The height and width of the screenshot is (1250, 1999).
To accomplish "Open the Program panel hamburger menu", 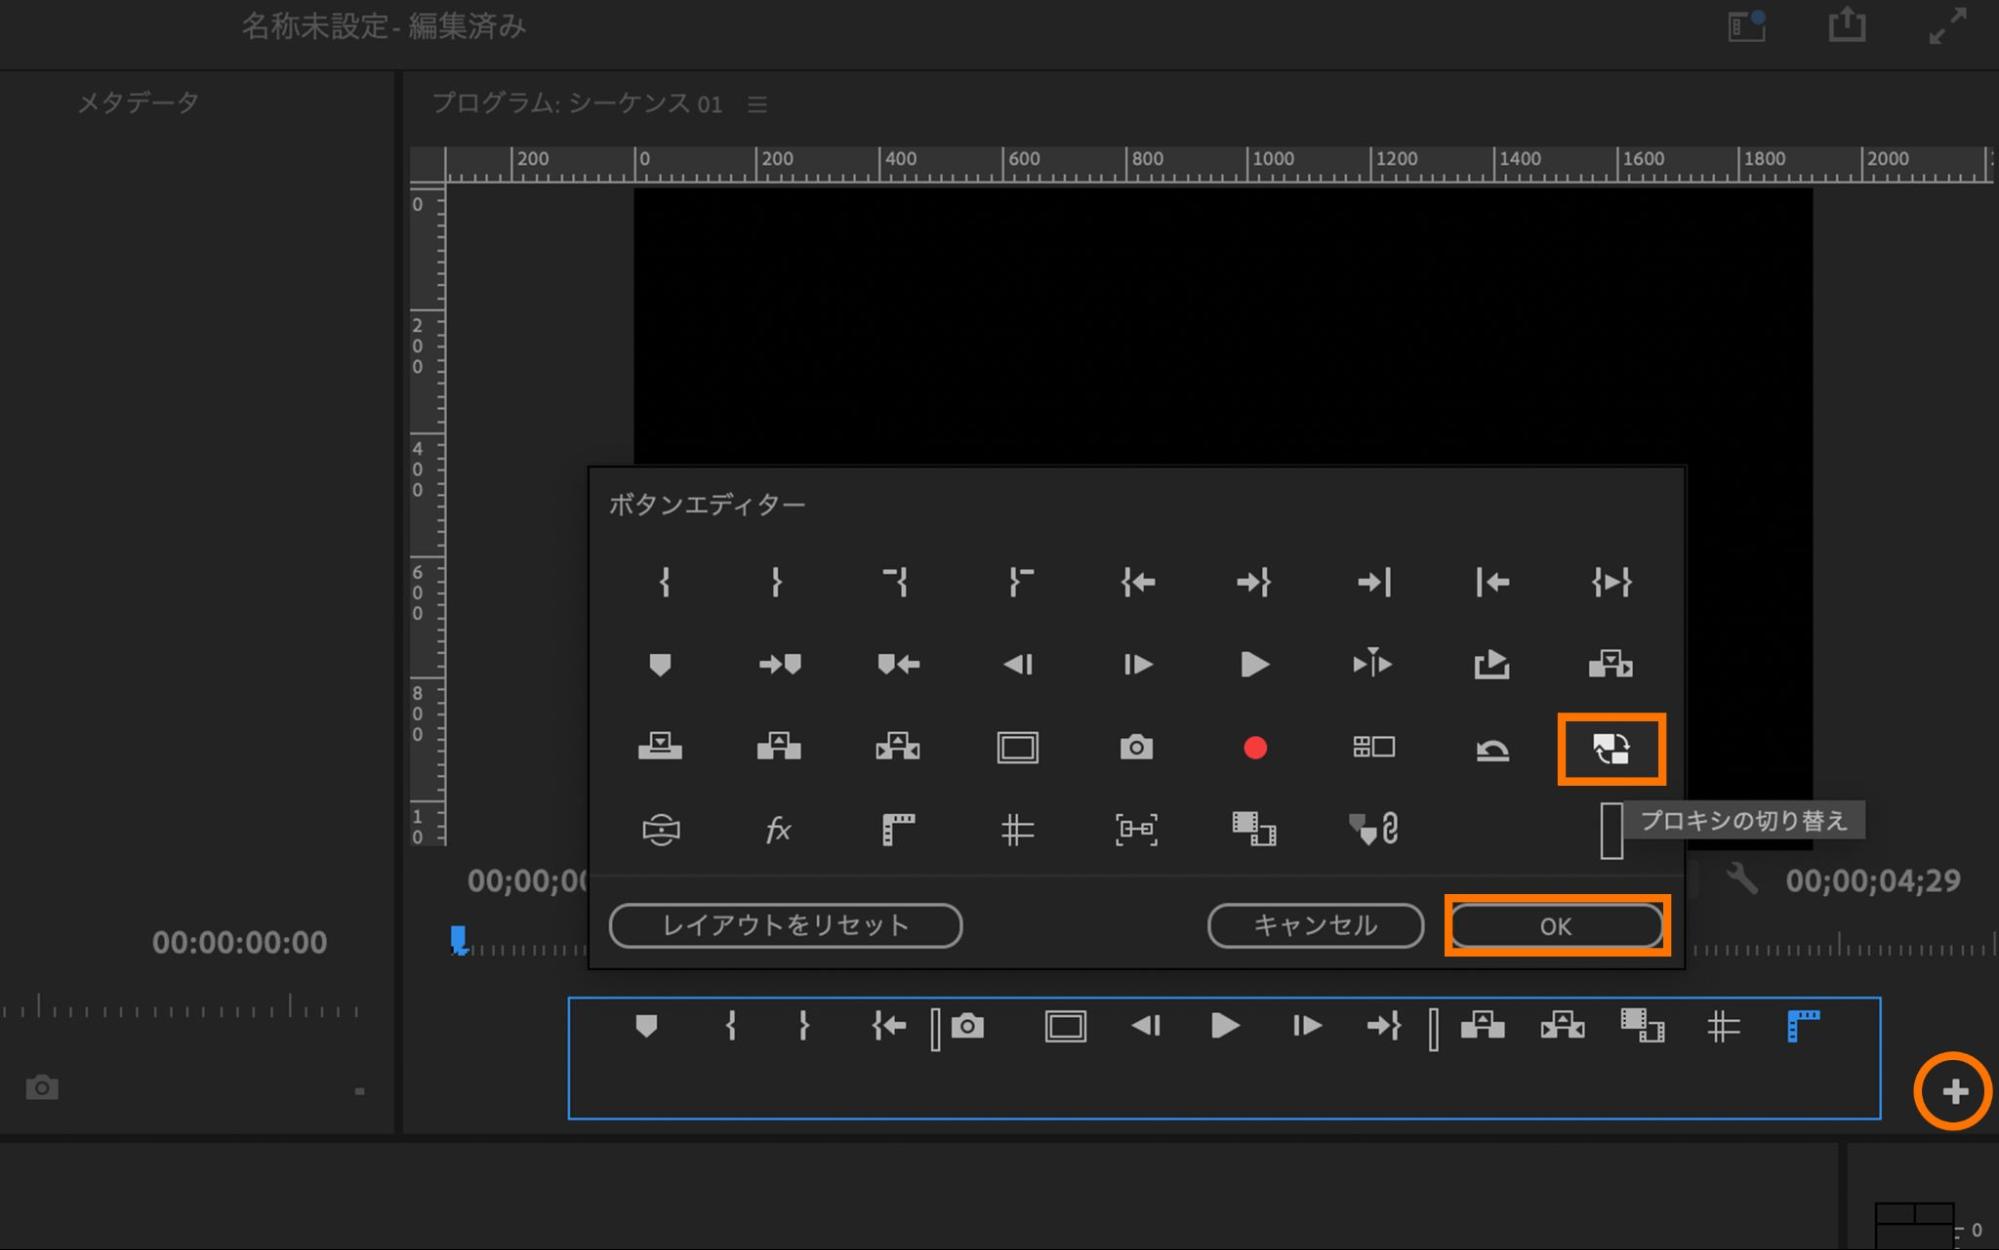I will tap(757, 104).
